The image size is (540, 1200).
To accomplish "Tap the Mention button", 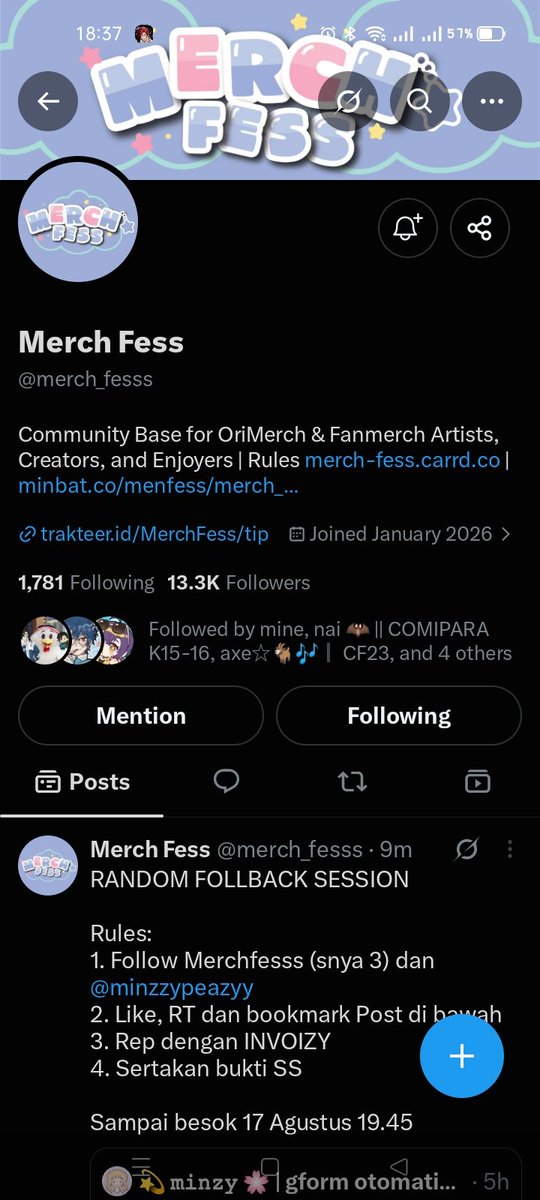I will (141, 716).
